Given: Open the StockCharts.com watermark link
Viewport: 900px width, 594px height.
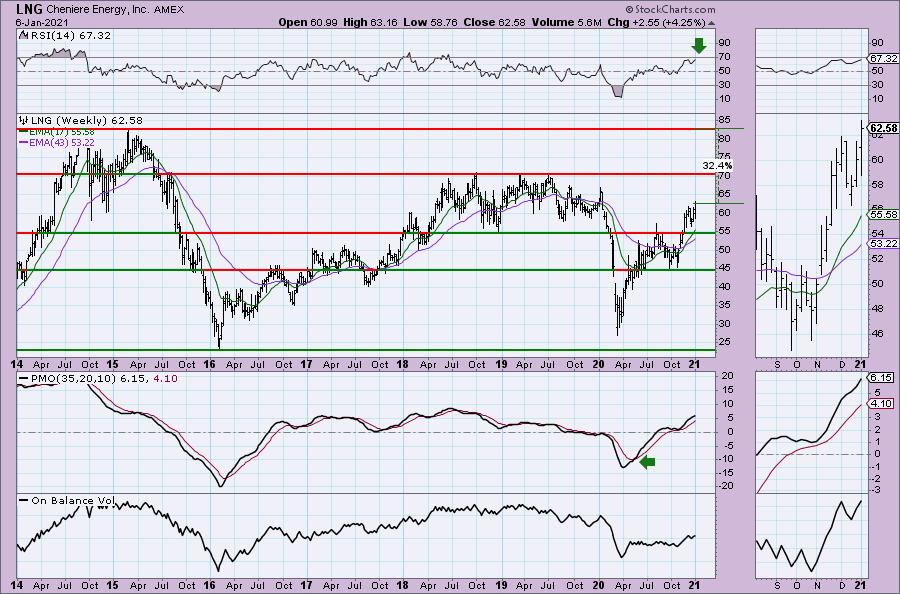Looking at the screenshot, I should 670,9.
